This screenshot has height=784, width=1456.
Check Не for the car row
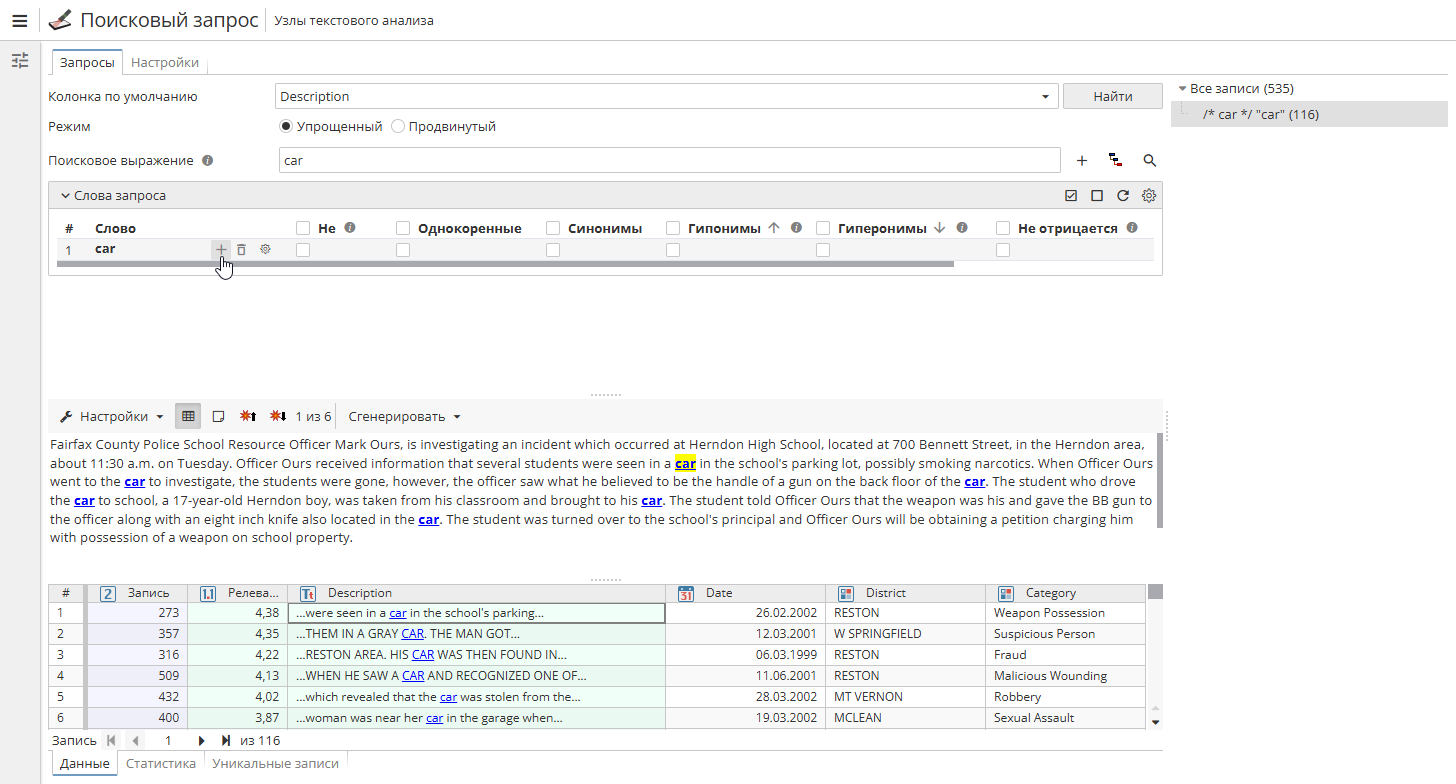coord(303,250)
